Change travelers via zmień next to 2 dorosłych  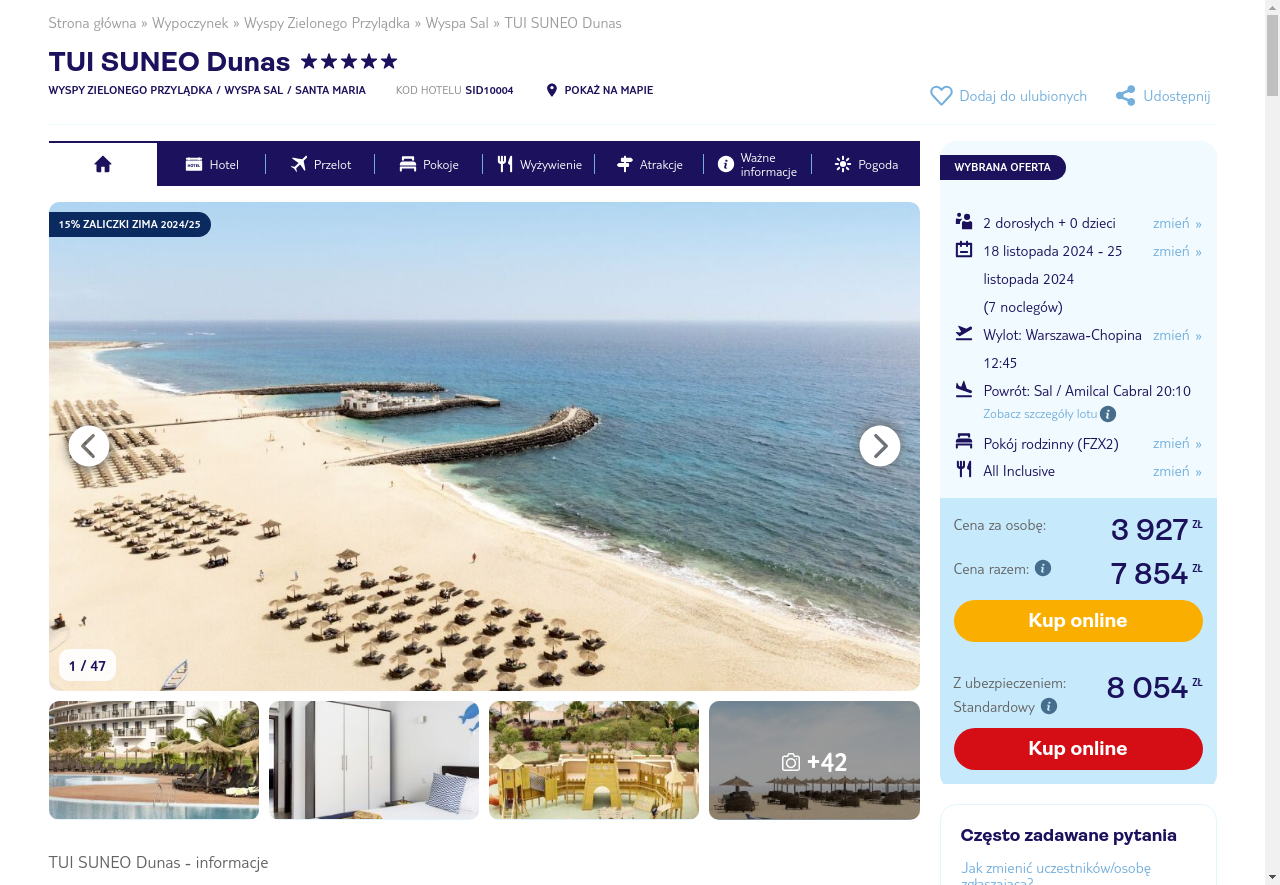[x=1177, y=223]
